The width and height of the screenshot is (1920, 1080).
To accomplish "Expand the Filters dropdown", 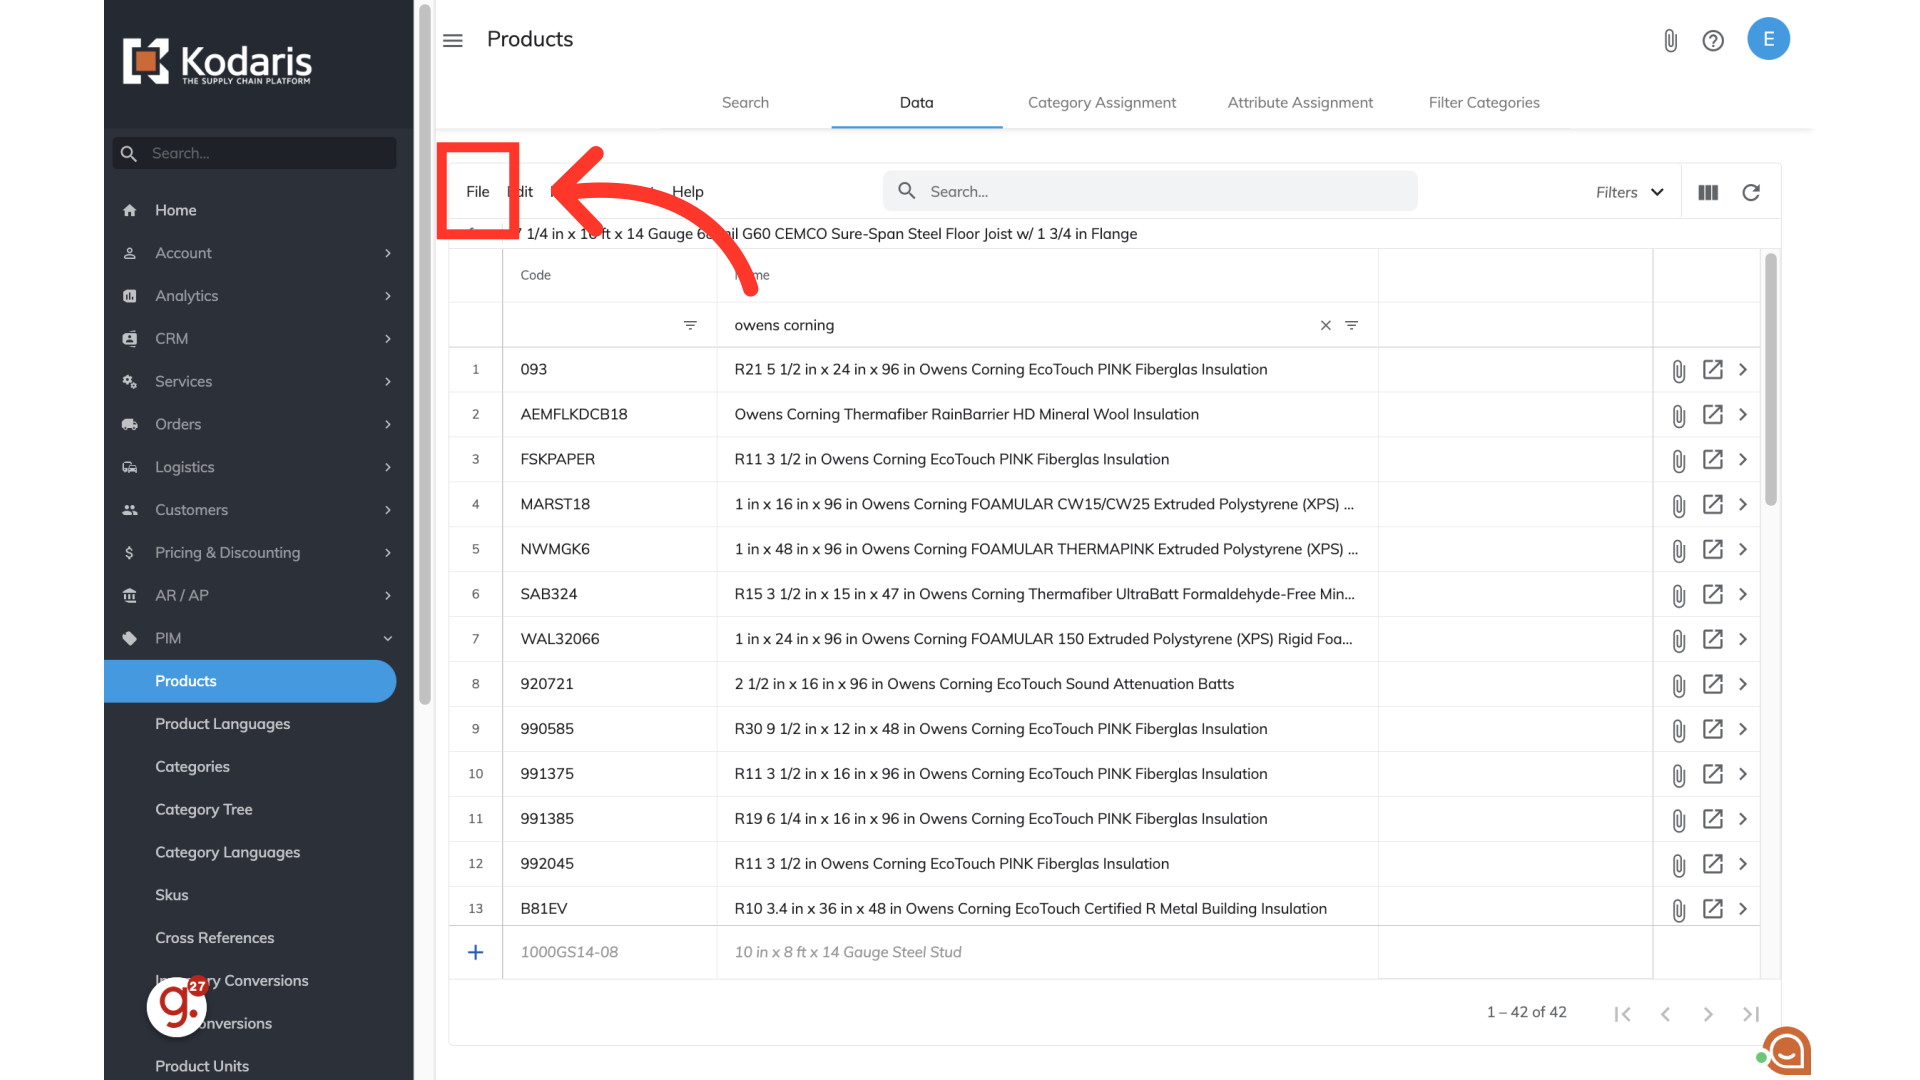I will click(x=1630, y=192).
